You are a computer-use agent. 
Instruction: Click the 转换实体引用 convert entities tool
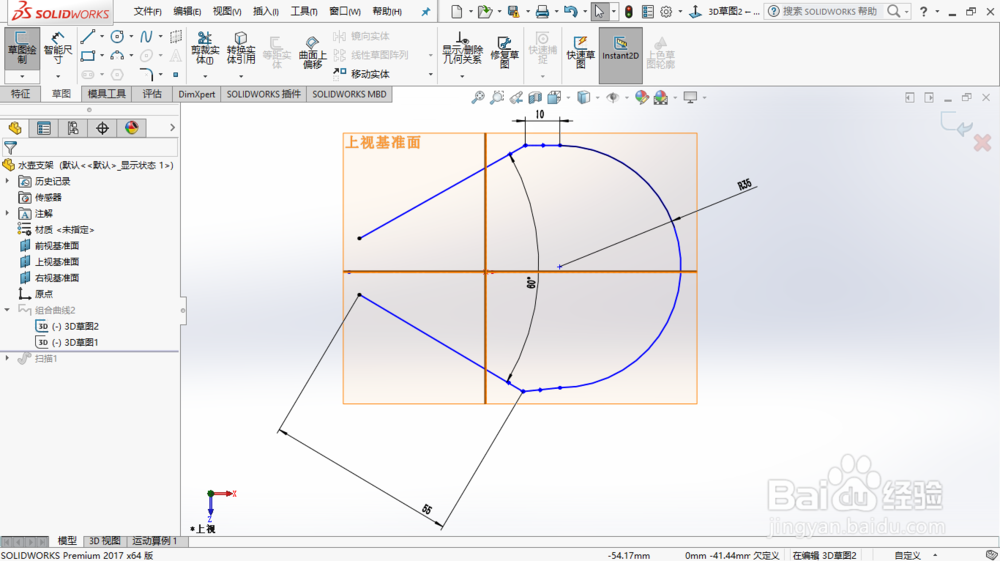tap(240, 48)
